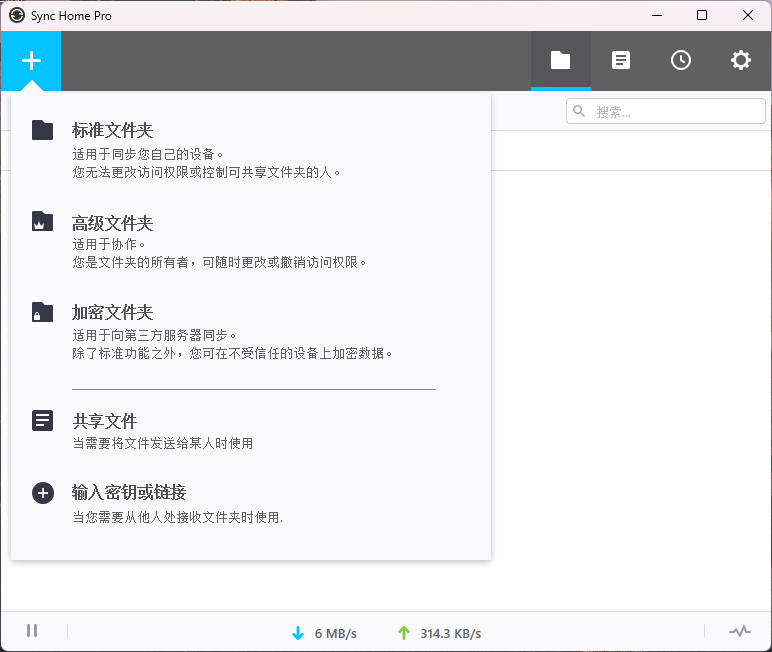Switch to the file list document icon
Screen dimensions: 772x652
(x=621, y=61)
